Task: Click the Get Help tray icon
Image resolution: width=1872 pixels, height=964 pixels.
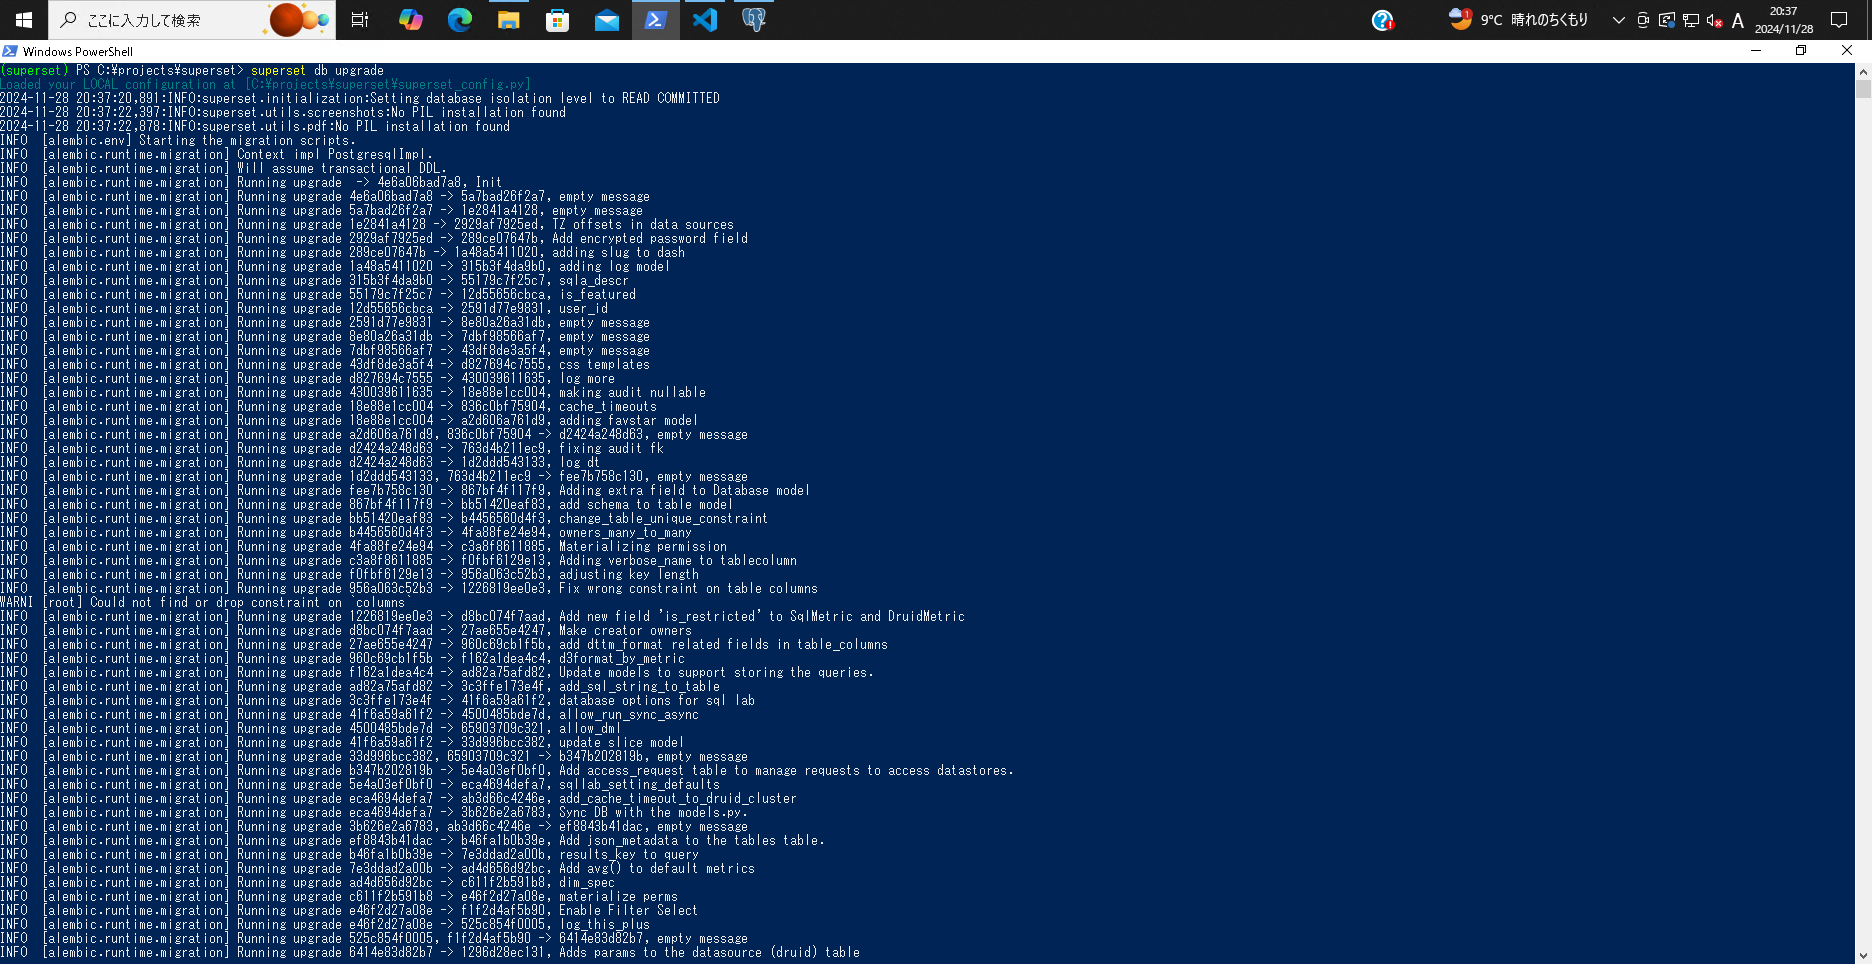Action: (1383, 20)
